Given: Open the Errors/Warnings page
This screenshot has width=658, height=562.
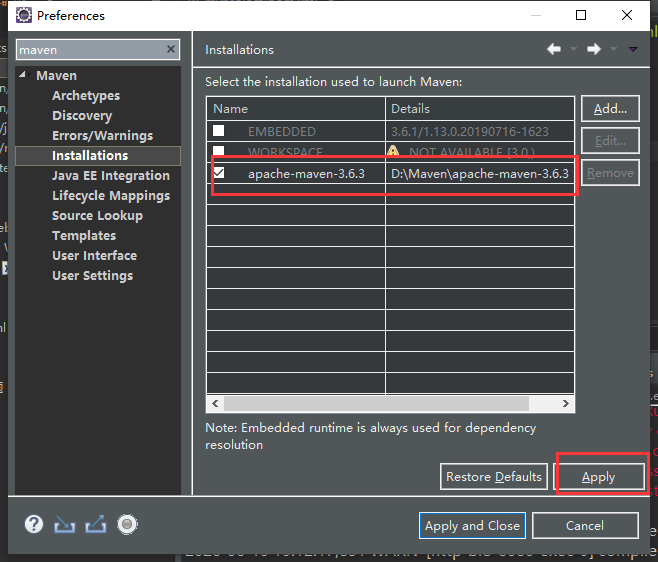Looking at the screenshot, I should click(x=102, y=136).
